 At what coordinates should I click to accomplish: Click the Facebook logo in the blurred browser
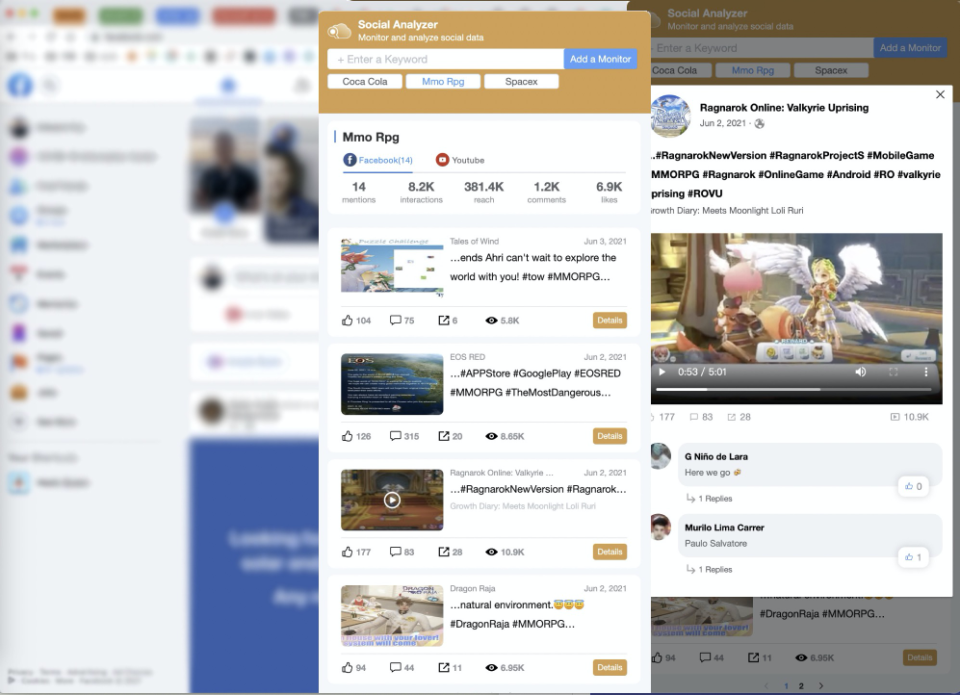coord(20,85)
